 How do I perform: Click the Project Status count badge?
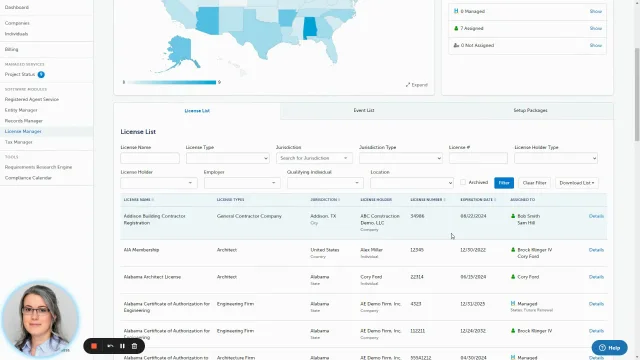coord(41,74)
